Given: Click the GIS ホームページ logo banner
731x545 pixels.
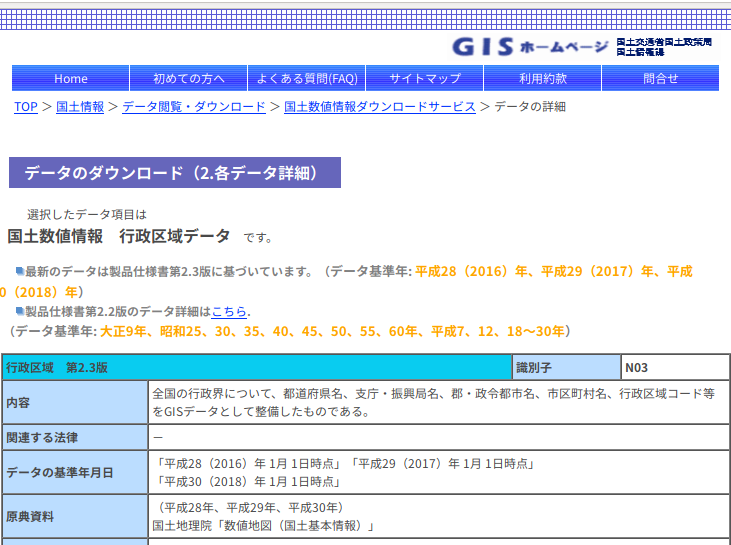Looking at the screenshot, I should [x=530, y=47].
